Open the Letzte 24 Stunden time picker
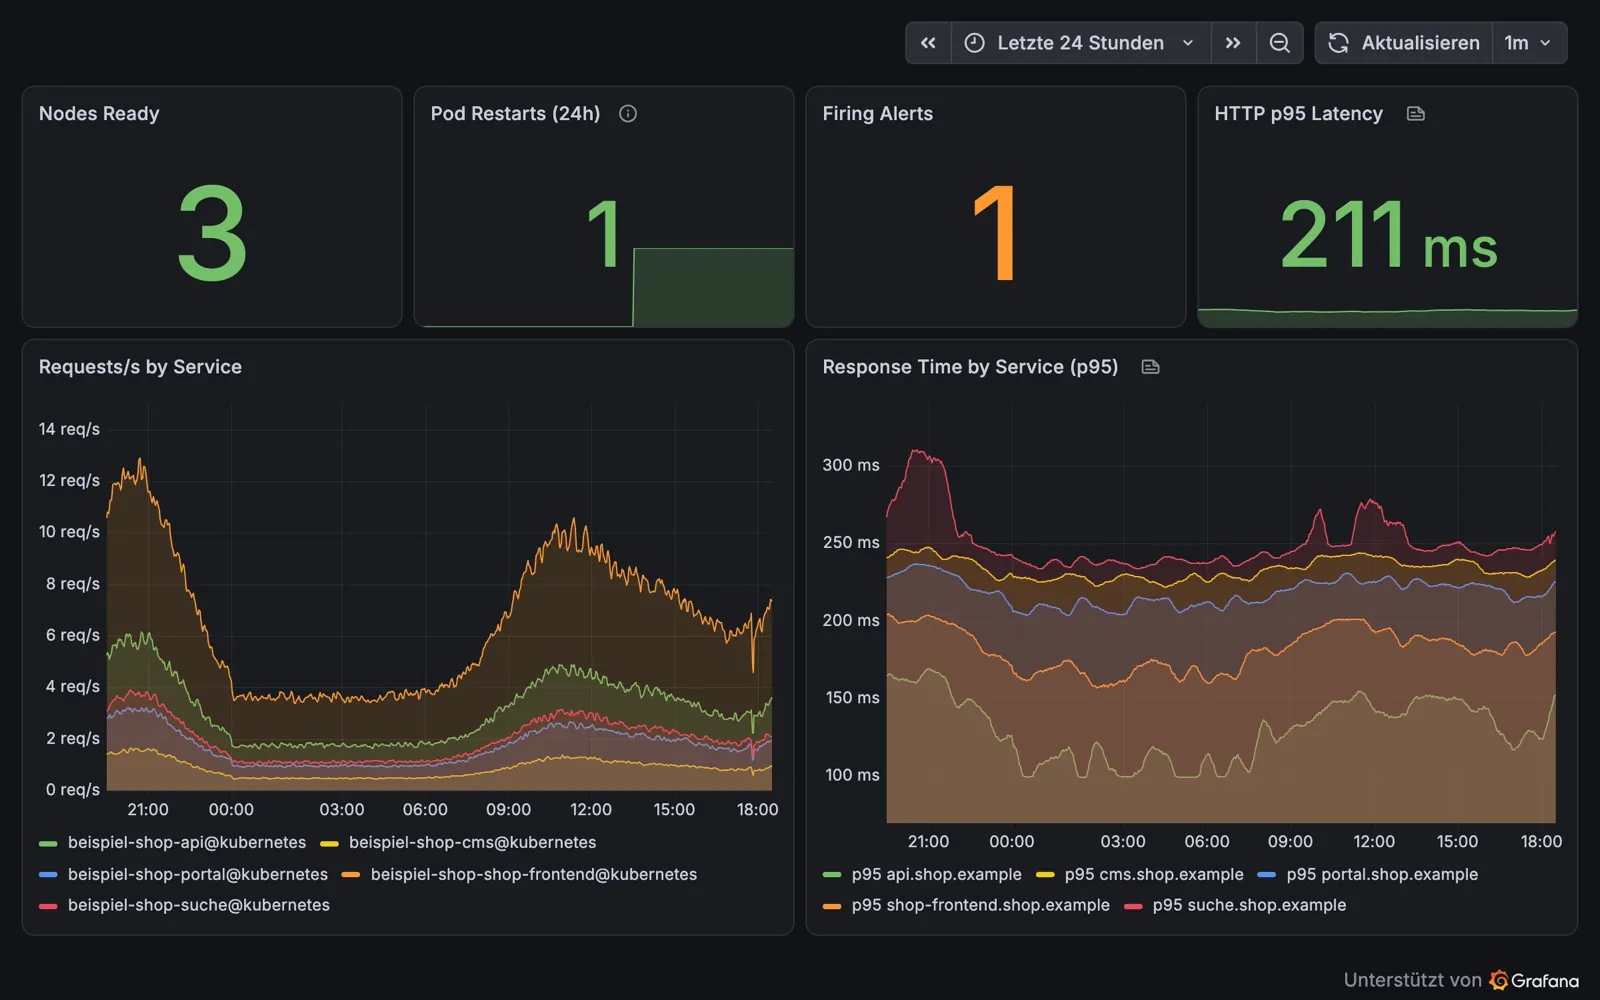The image size is (1600, 1000). pos(1080,43)
